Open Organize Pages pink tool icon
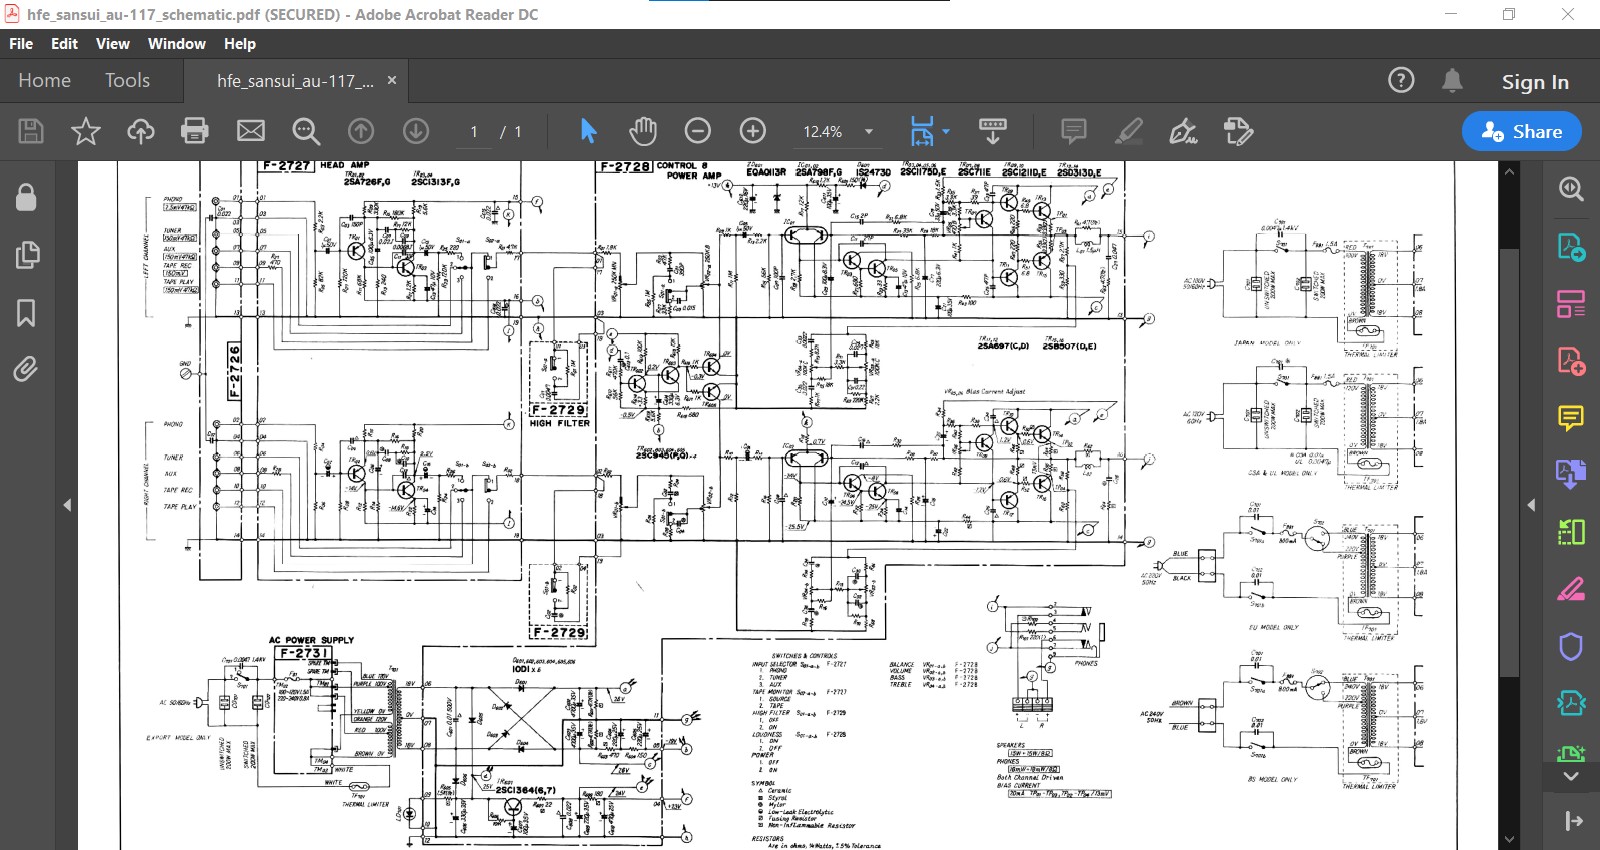1600x850 pixels. tap(1571, 304)
